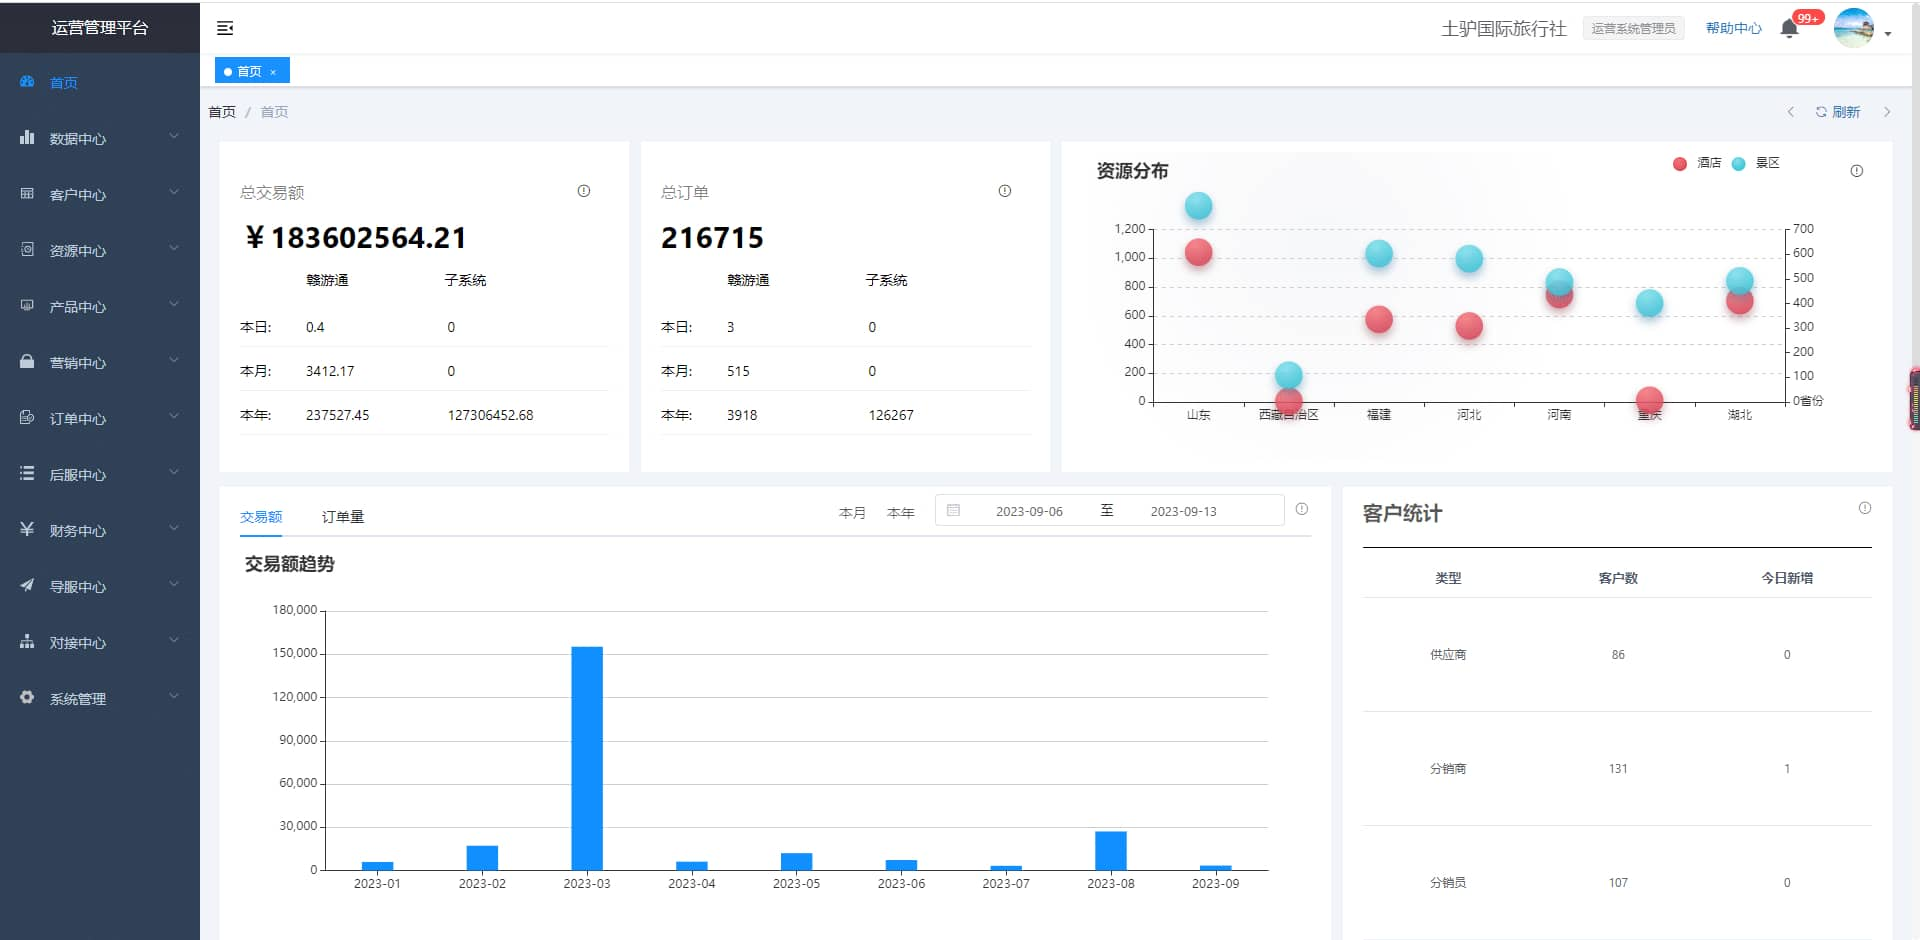The height and width of the screenshot is (940, 1920).
Task: Click the end date 2023-09-13 field
Action: click(1184, 511)
